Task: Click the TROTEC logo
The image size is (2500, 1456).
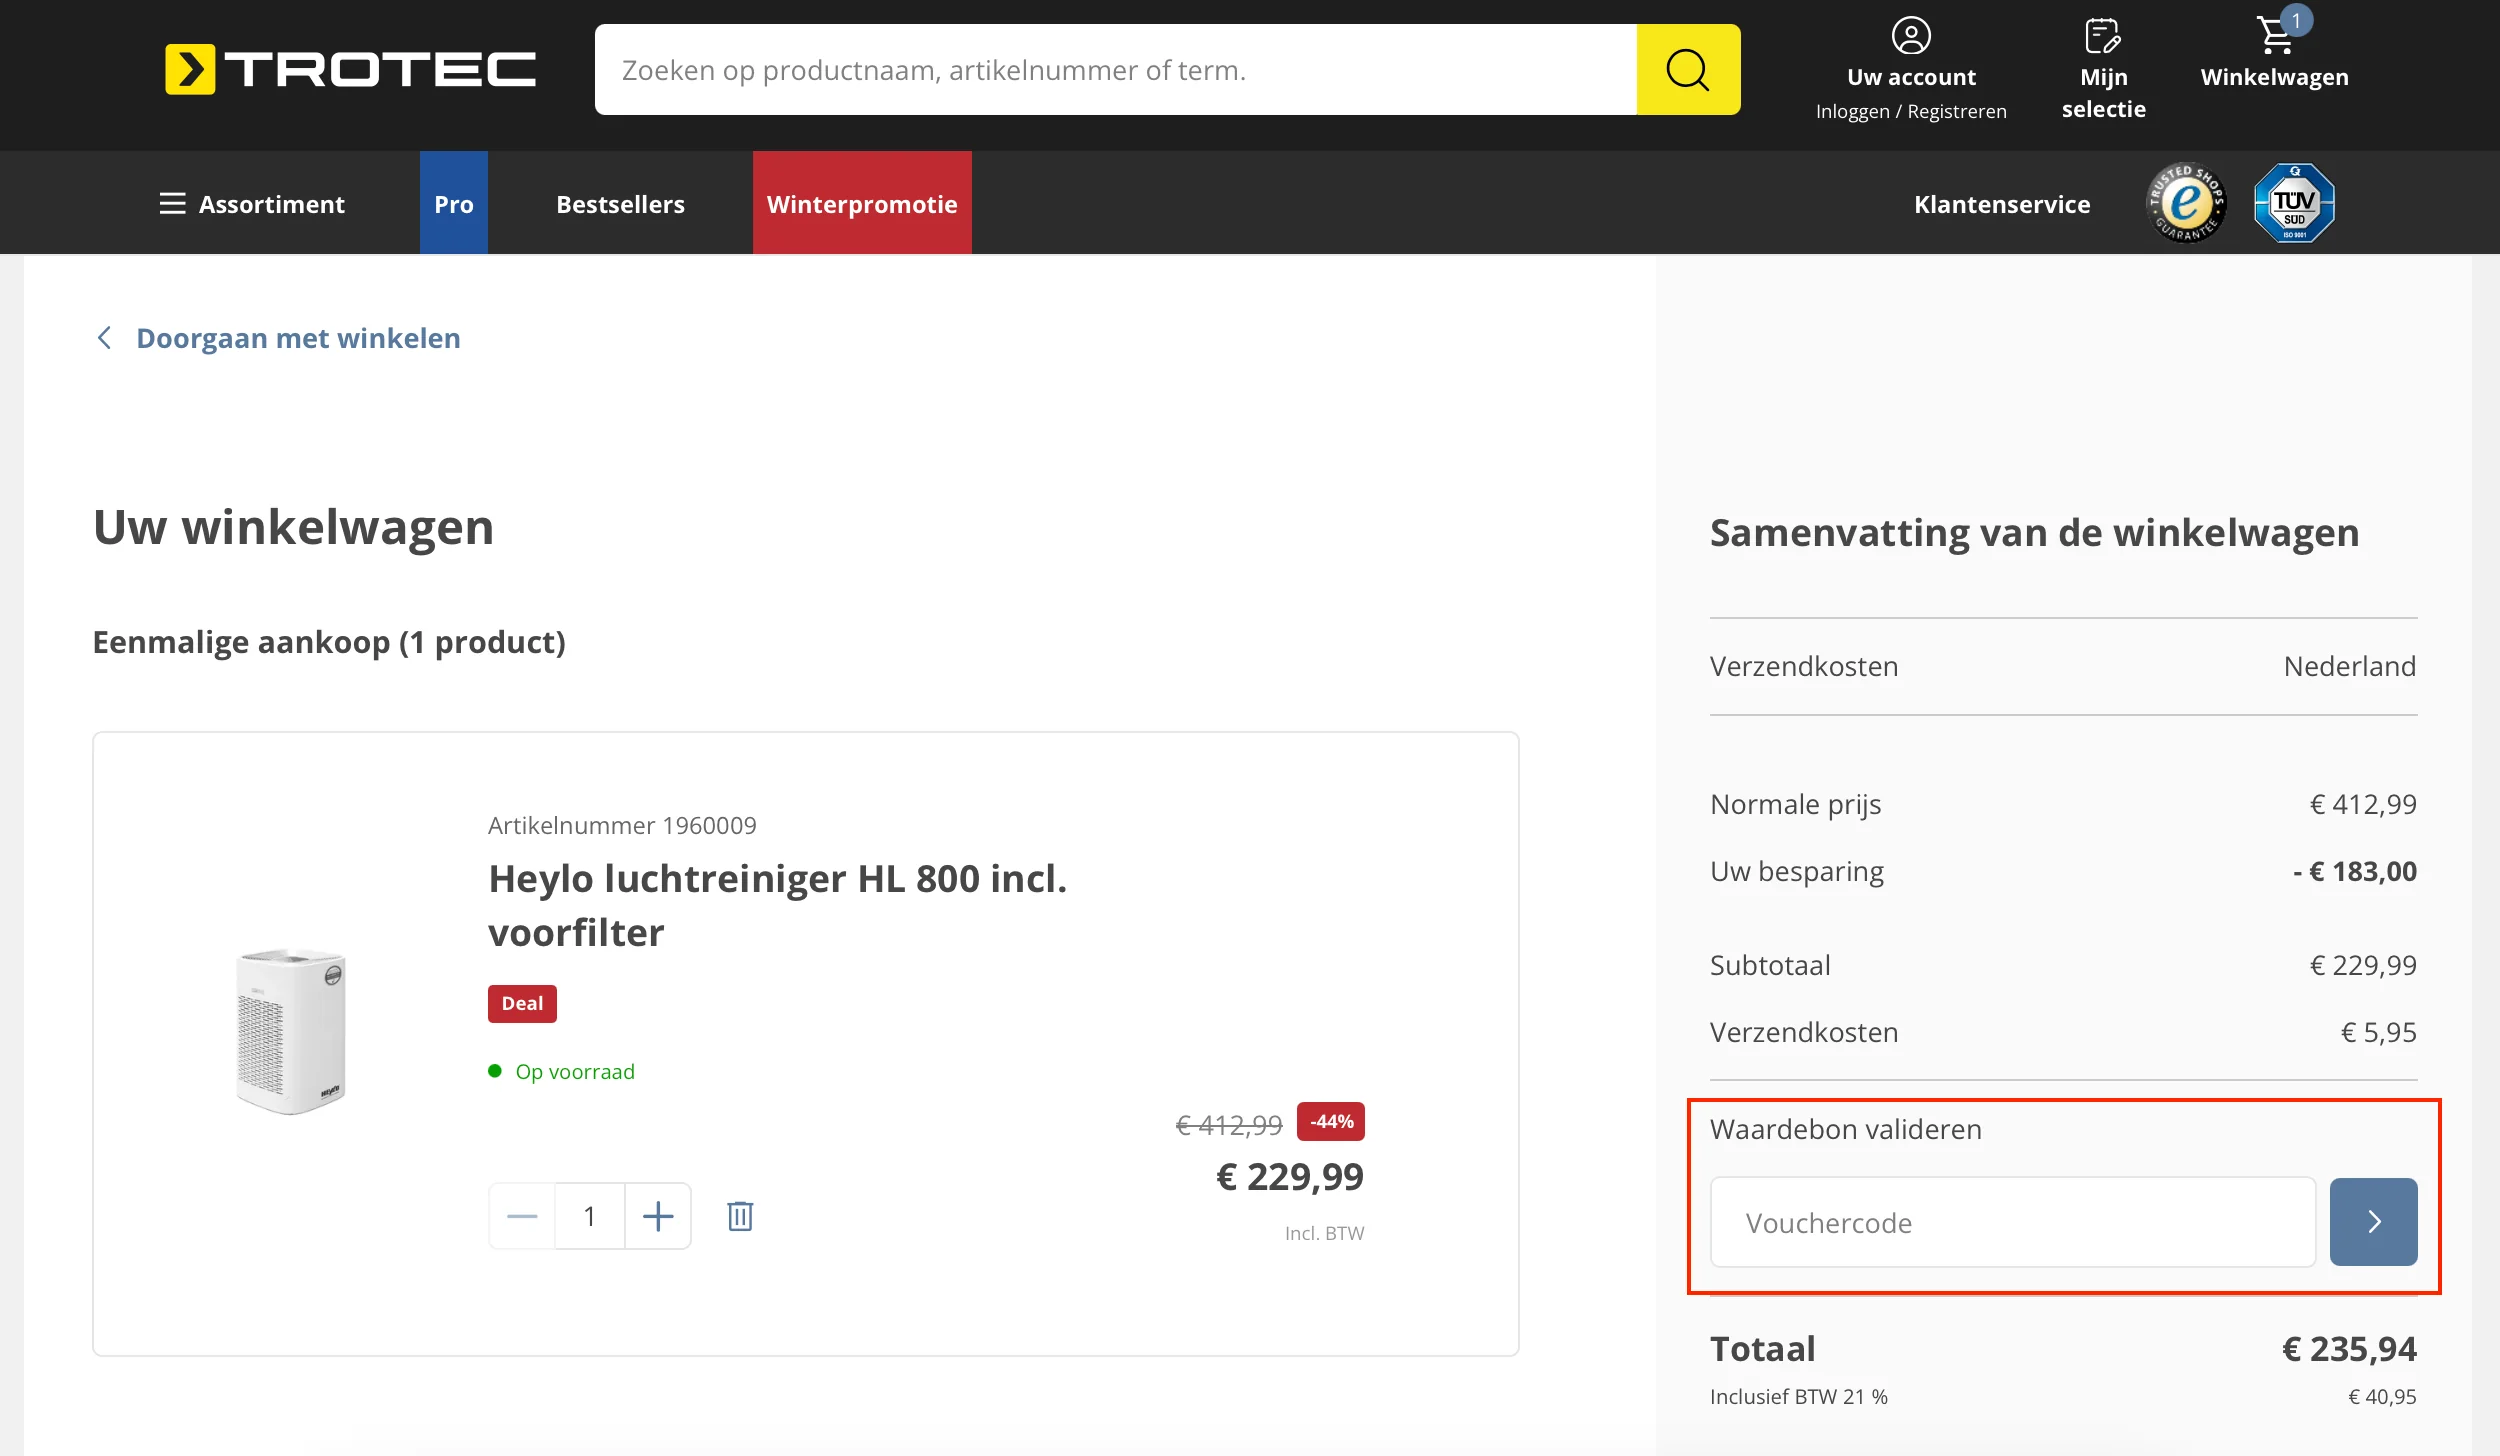Action: pyautogui.click(x=350, y=67)
